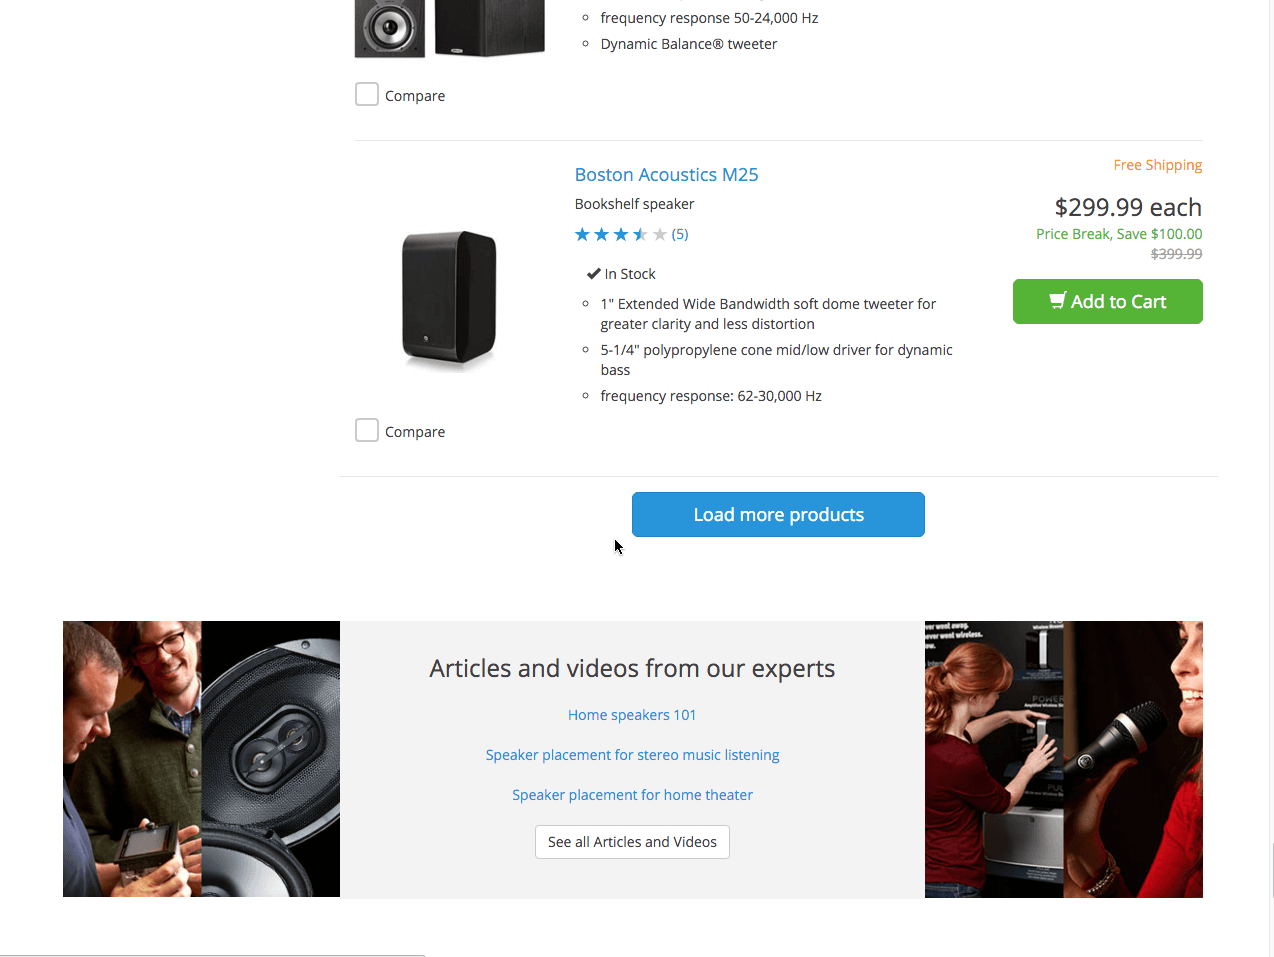Open the (5) reviews count link
1274x957 pixels.
point(680,235)
